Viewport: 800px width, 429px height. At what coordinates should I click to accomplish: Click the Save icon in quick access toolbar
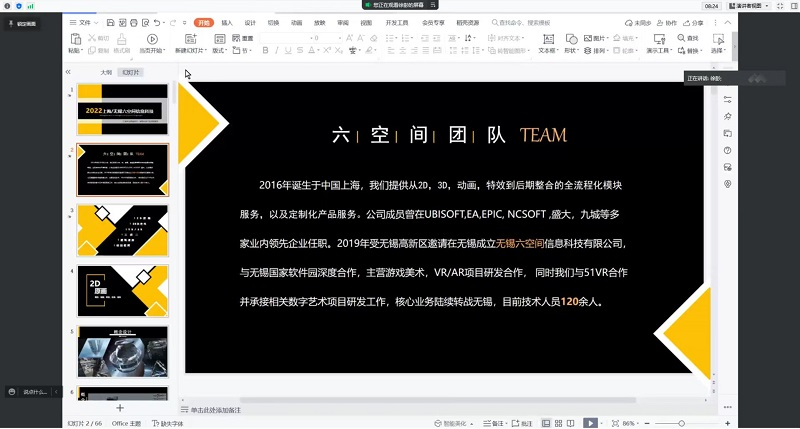coord(109,21)
